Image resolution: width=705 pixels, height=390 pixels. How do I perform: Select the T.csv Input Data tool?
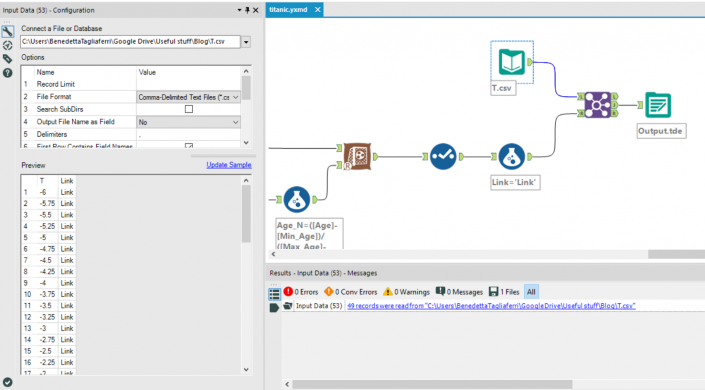[512, 62]
